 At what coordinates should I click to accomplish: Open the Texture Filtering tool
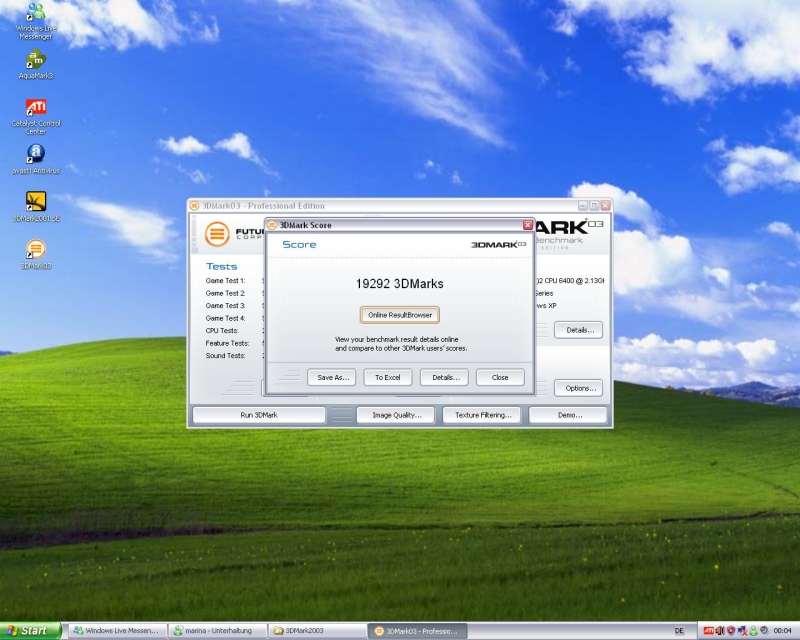pos(482,415)
